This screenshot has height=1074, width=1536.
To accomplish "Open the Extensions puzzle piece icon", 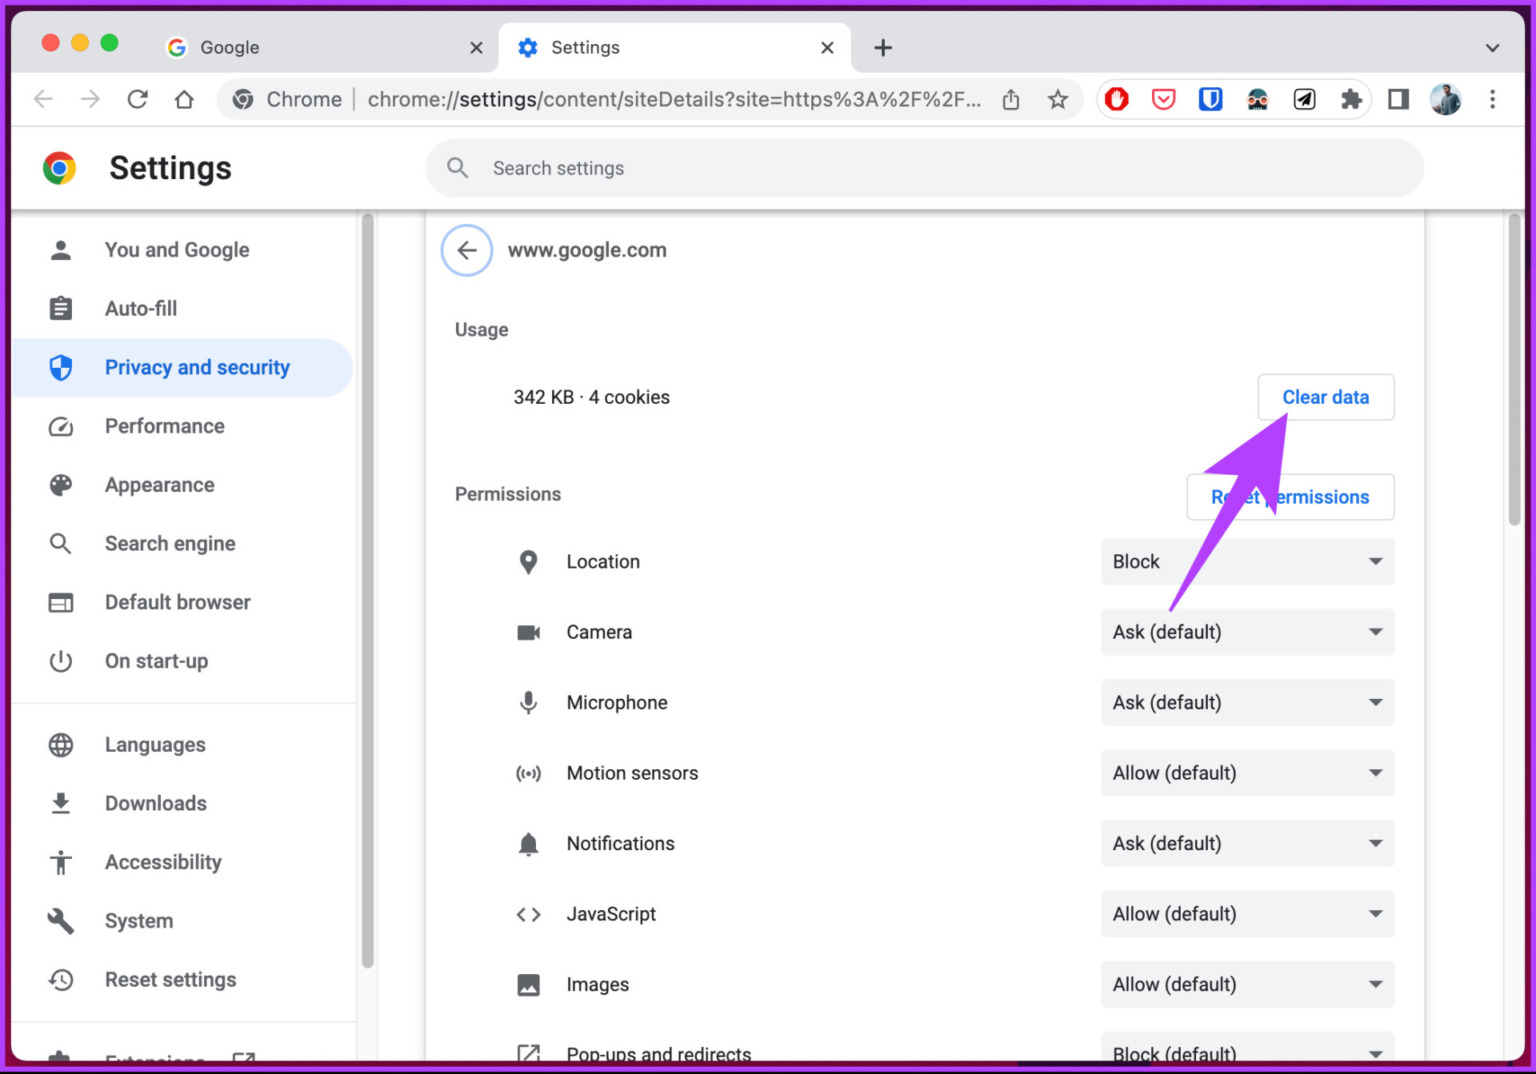I will coord(1351,99).
